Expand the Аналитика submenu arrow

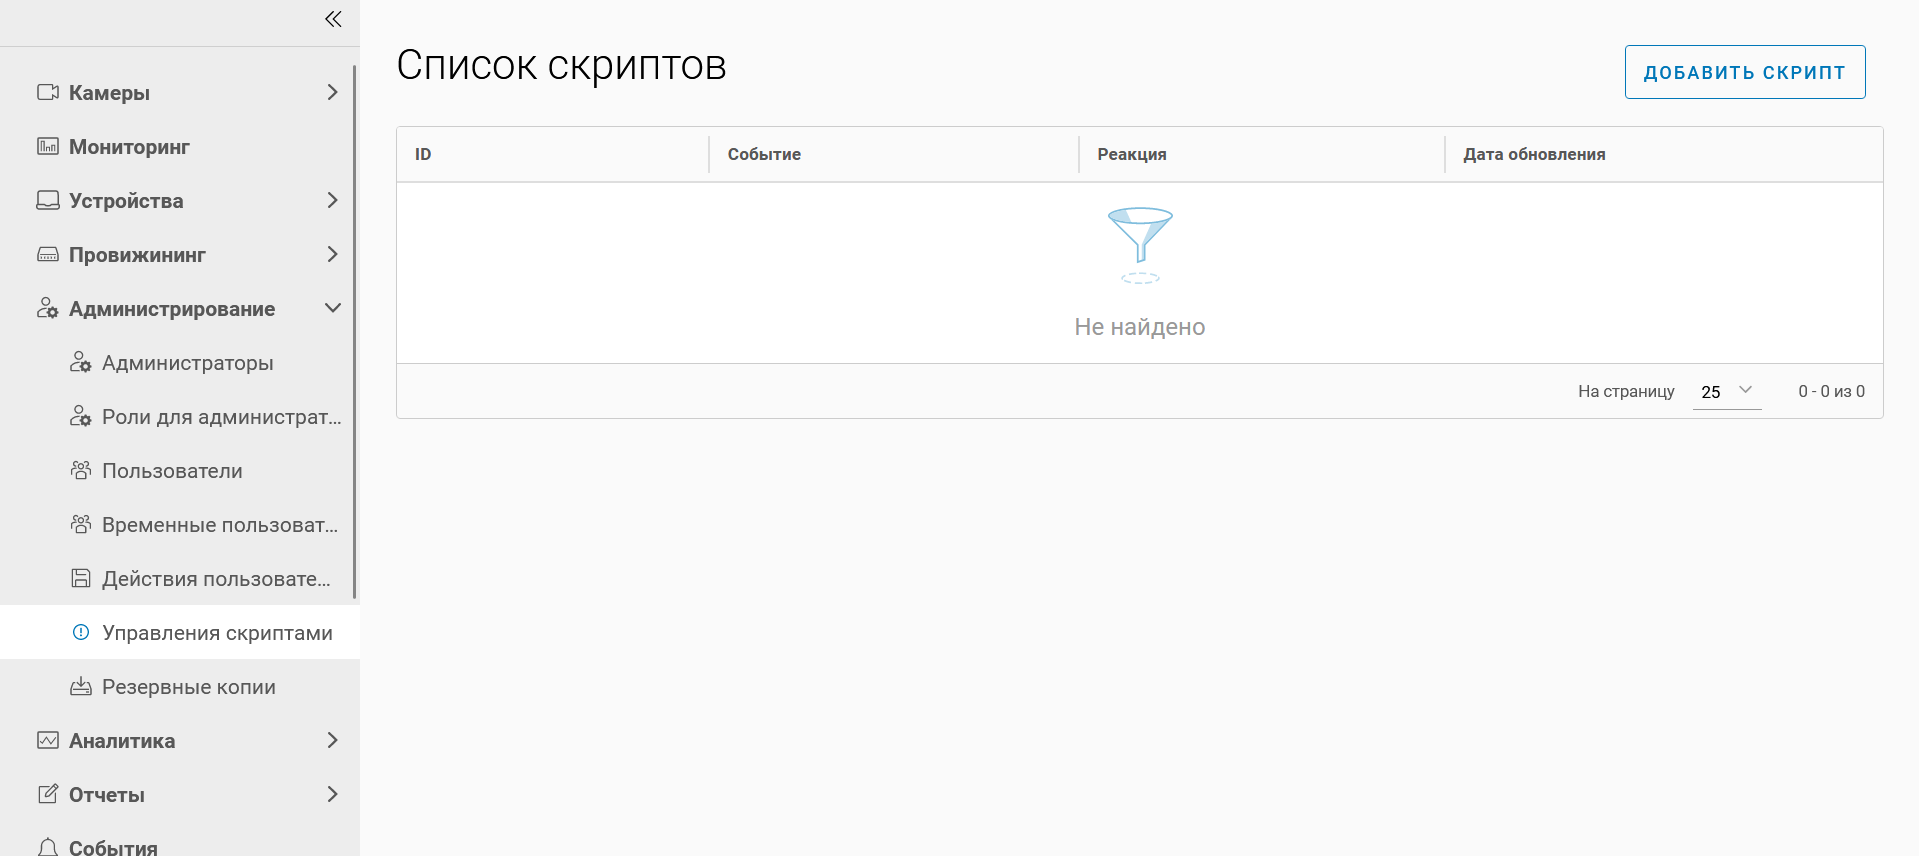coord(332,741)
